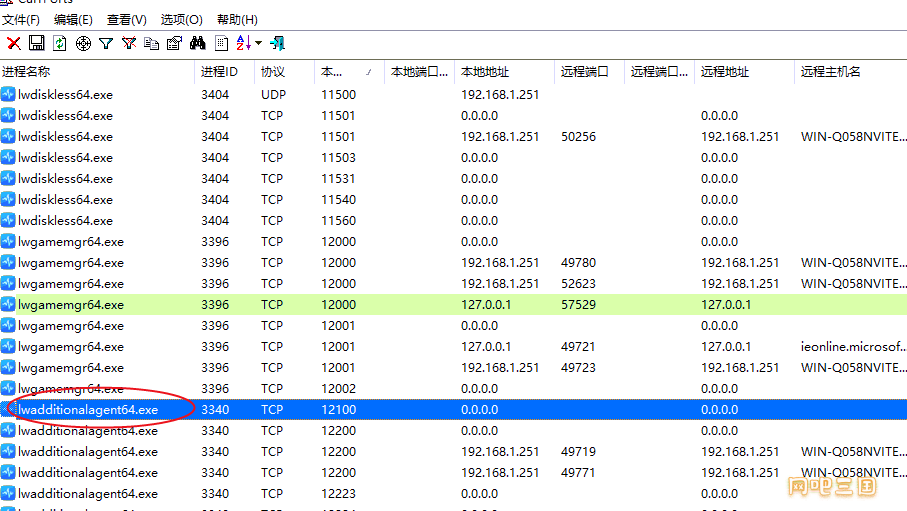The height and width of the screenshot is (511, 907).
Task: Click remote port value 50256
Action: point(578,137)
